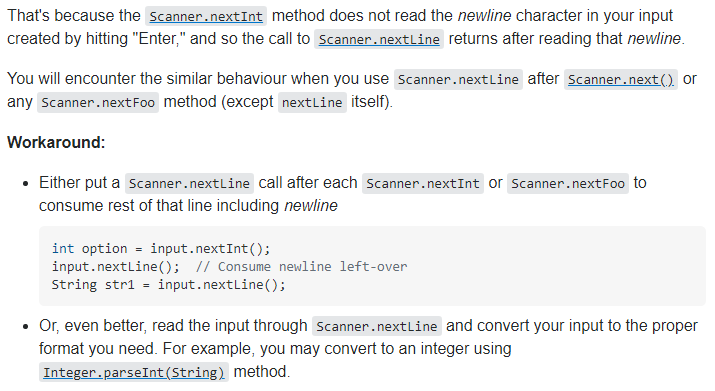This screenshot has width=715, height=391.
Task: Open the Integer.parseInt(String) link
Action: pos(134,372)
